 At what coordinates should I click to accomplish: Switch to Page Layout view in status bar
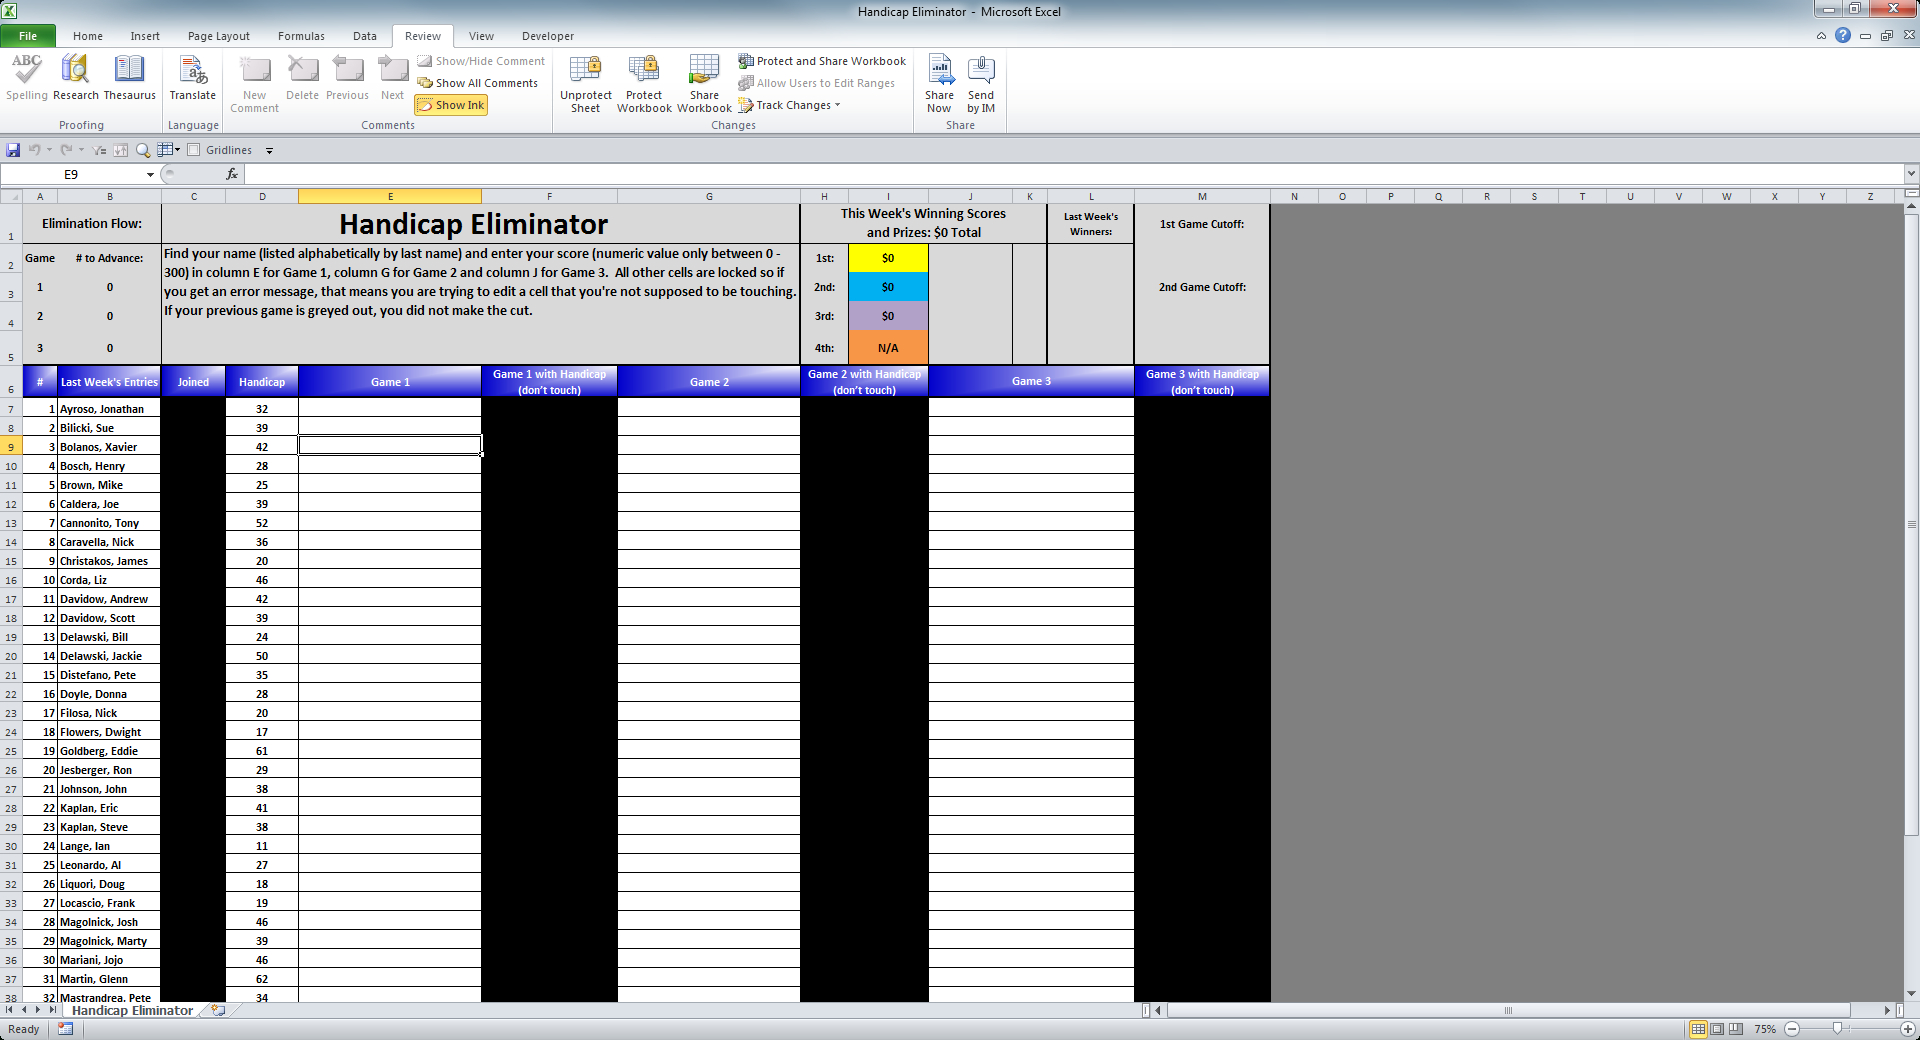[1717, 1029]
